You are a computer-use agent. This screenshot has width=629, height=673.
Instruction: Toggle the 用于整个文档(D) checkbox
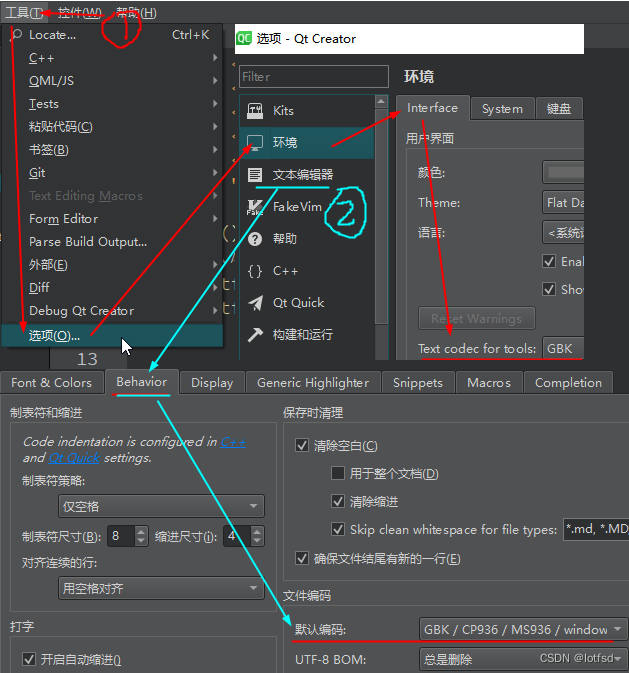338,473
